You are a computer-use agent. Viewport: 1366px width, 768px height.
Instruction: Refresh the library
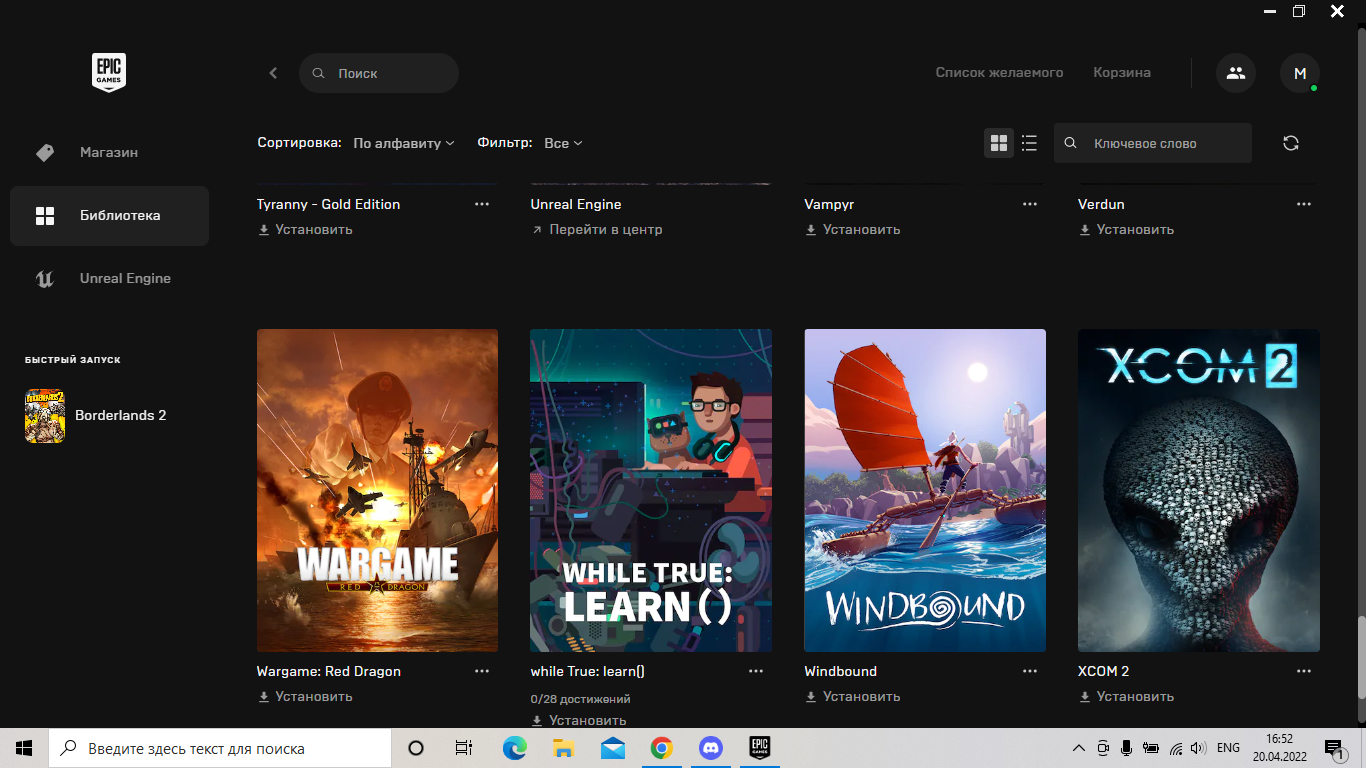(1291, 143)
